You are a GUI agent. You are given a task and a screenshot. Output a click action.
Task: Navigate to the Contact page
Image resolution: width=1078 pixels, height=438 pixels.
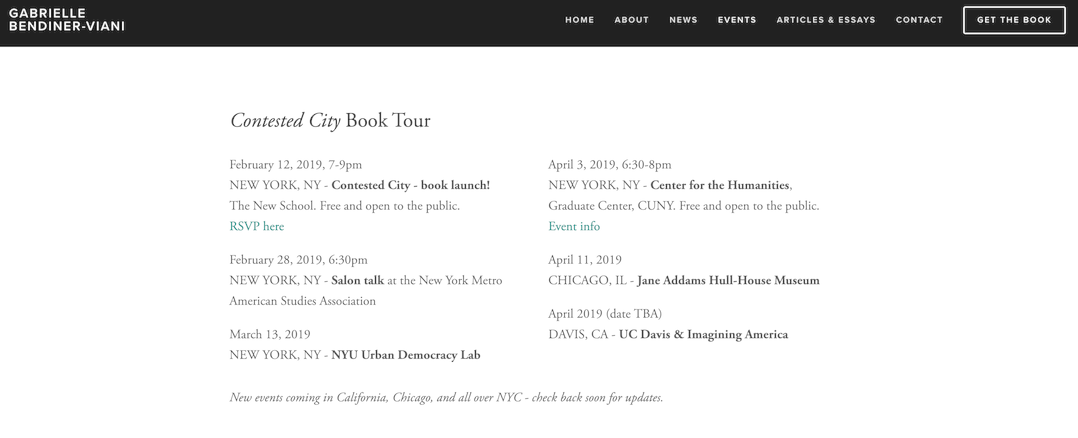pyautogui.click(x=918, y=20)
